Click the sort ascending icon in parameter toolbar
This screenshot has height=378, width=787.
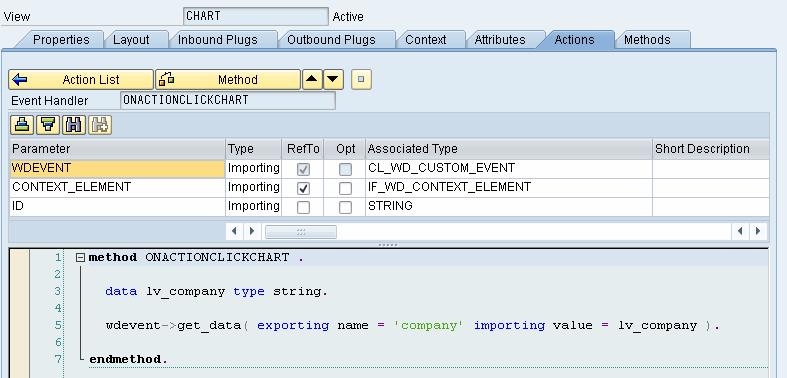click(x=22, y=124)
